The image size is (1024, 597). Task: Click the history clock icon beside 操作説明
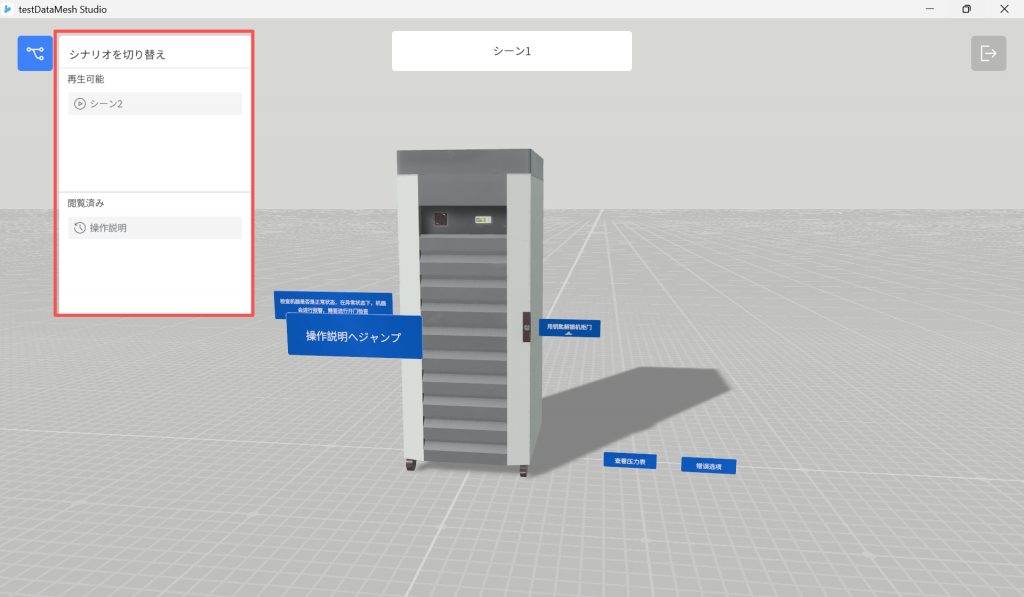pyautogui.click(x=80, y=228)
